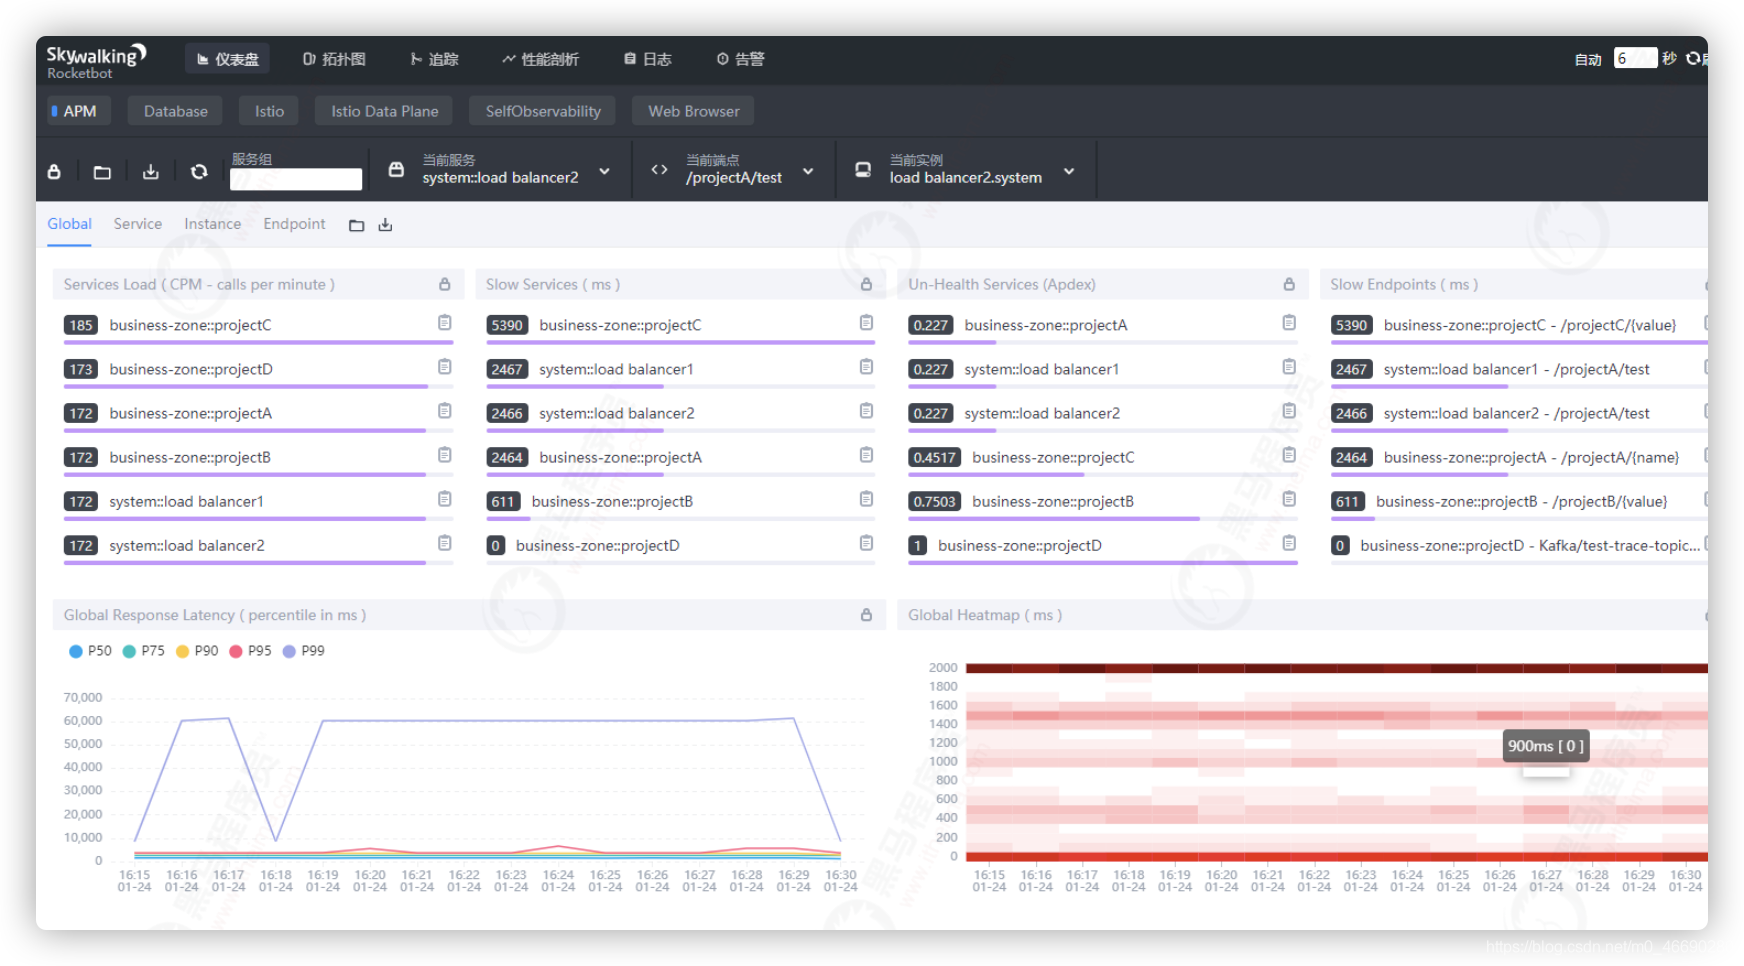
Task: Toggle the auto refresh label
Action: 1588,60
